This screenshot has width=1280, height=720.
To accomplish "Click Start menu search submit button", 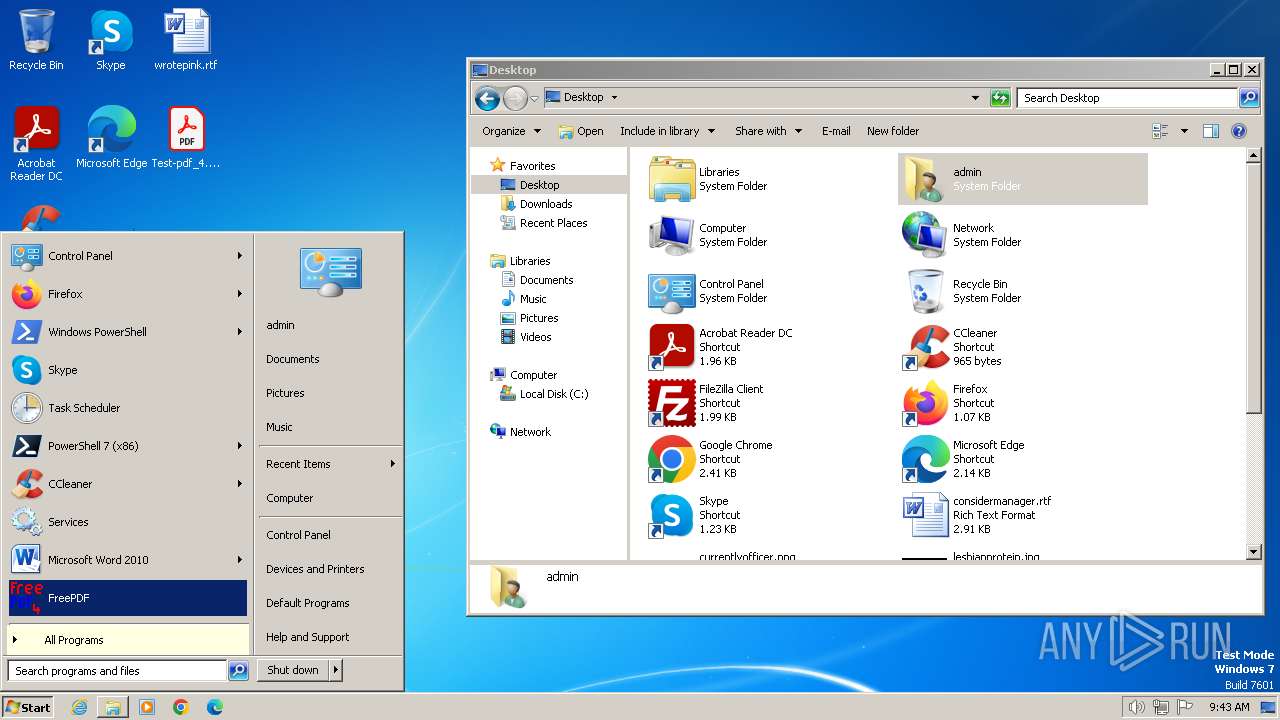I will (238, 671).
